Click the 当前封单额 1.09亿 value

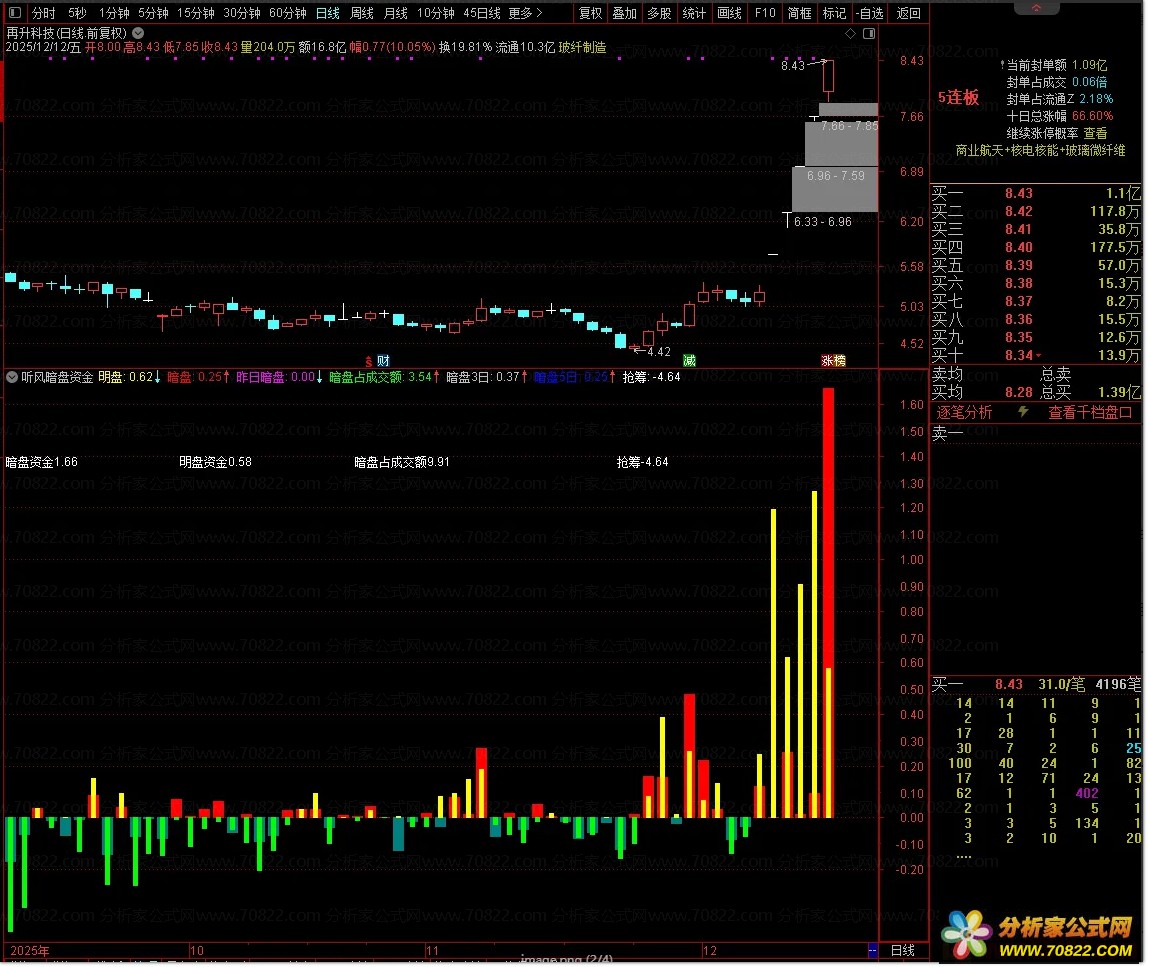click(x=1089, y=65)
